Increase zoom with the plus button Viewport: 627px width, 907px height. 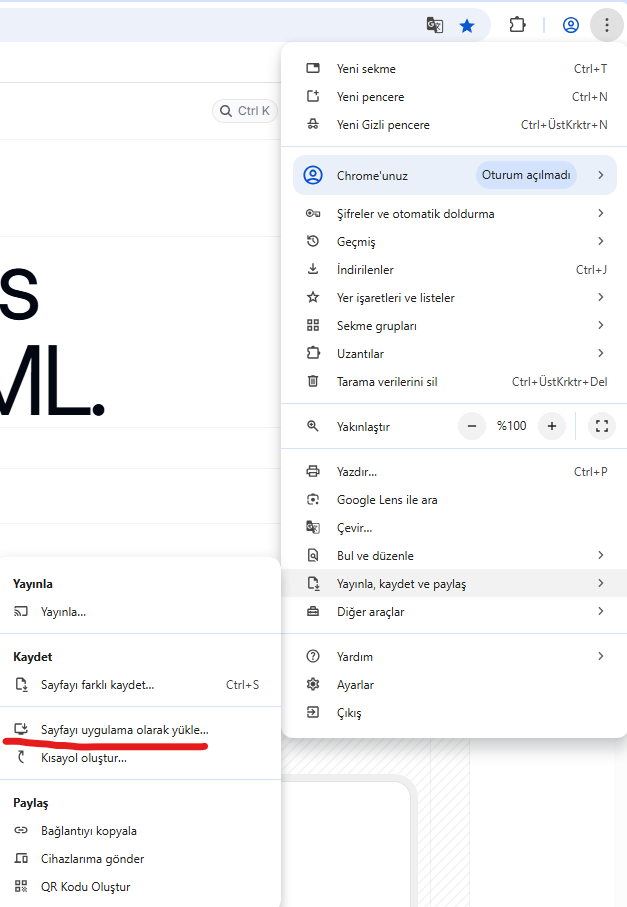(x=552, y=426)
